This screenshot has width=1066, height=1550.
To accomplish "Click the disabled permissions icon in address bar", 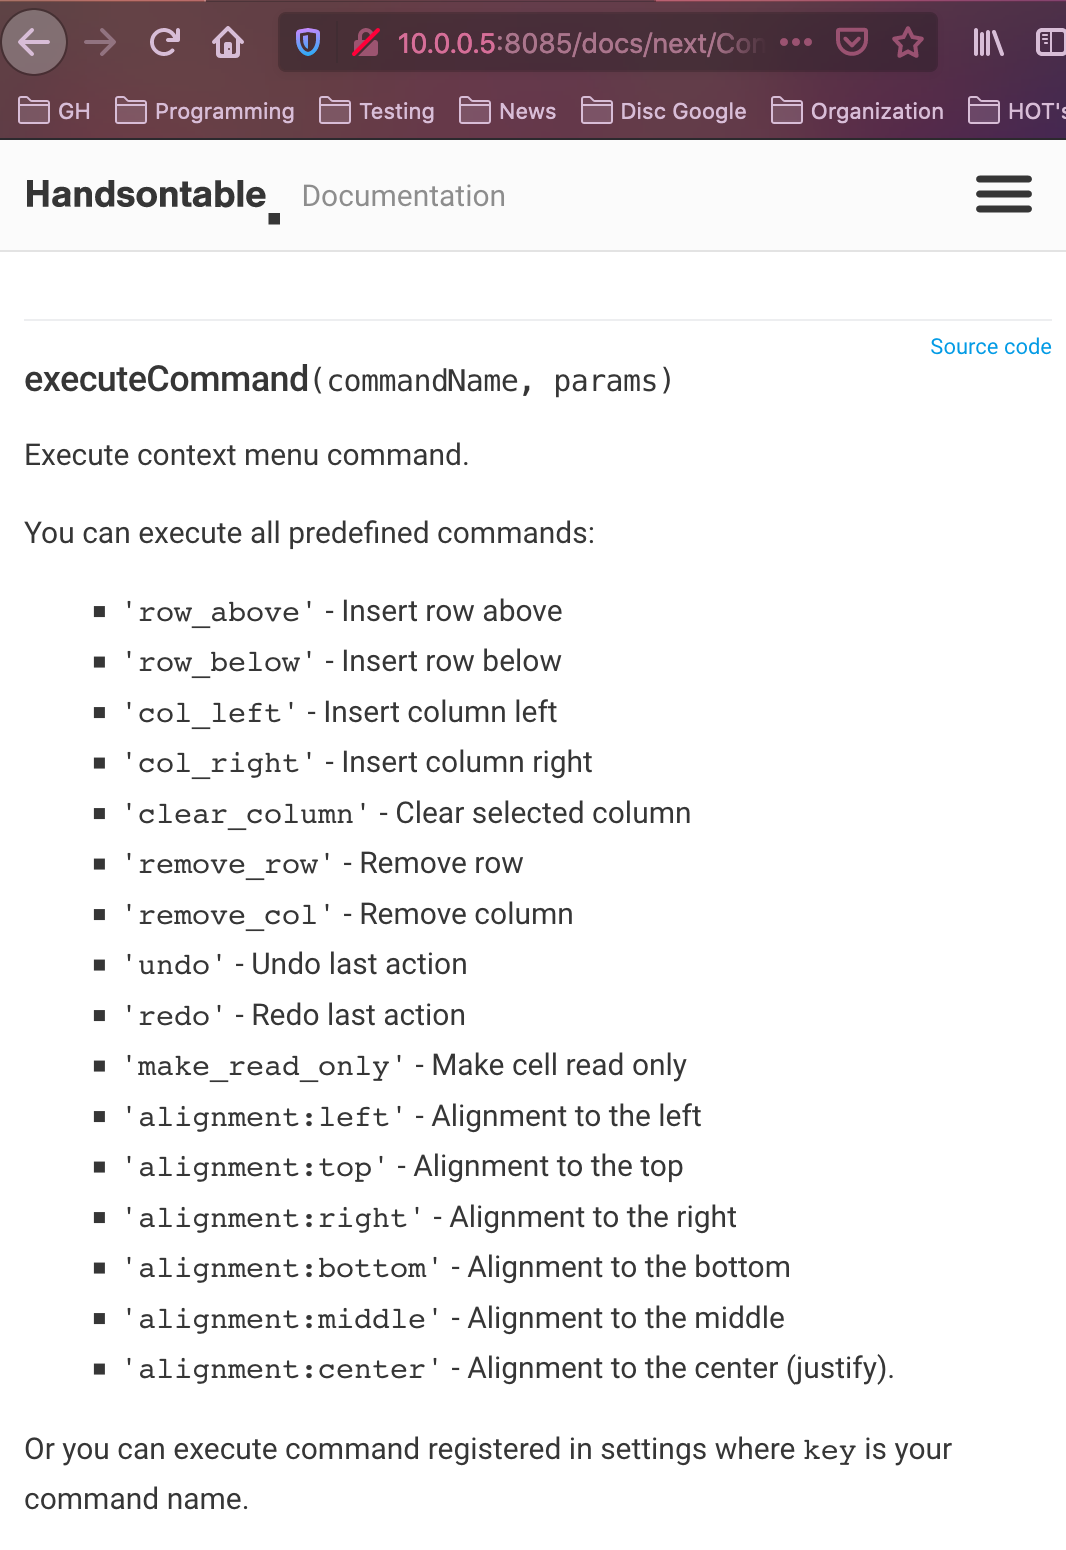I will (x=366, y=42).
